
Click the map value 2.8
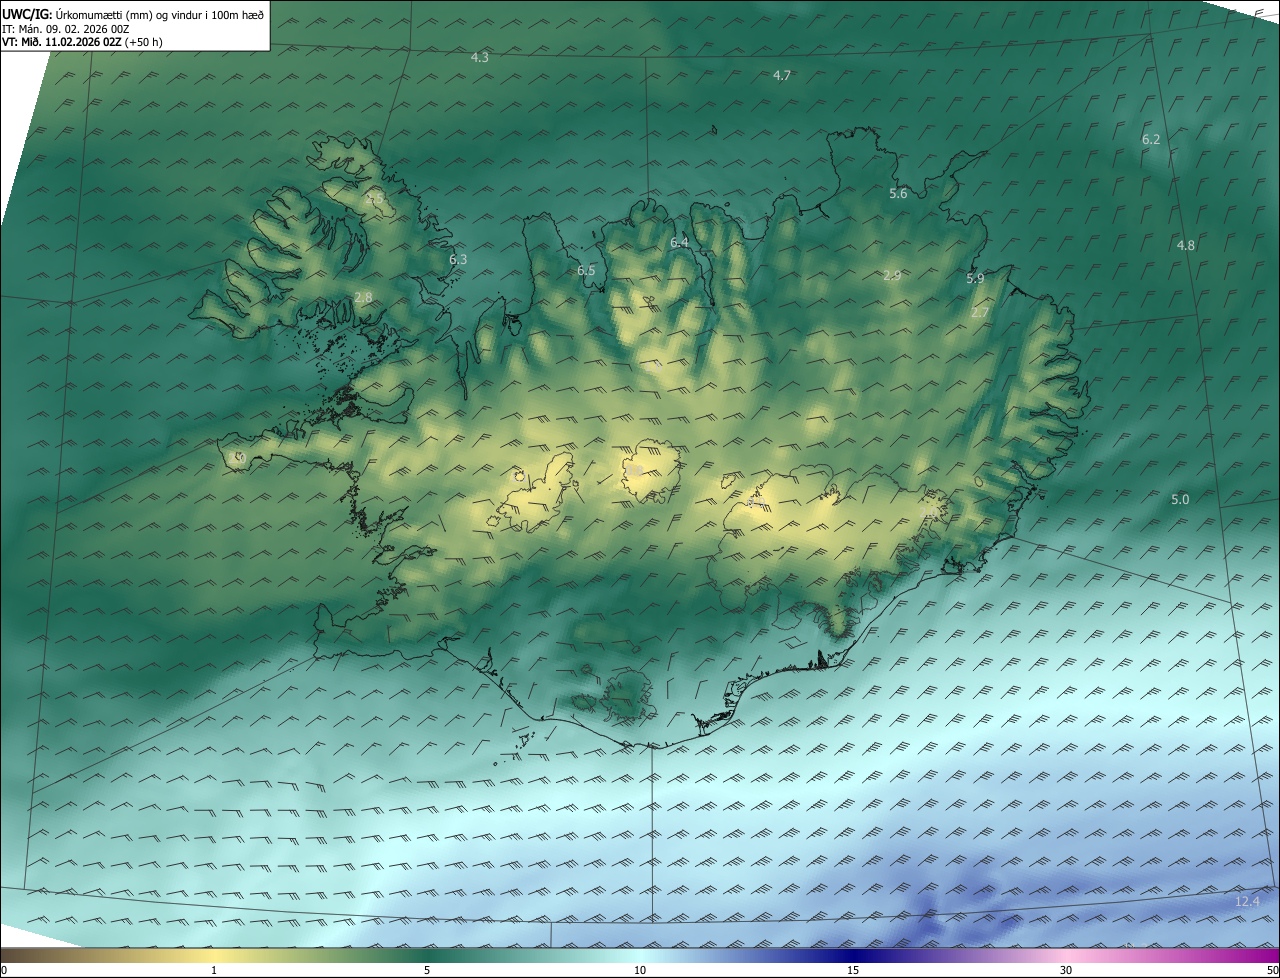(363, 298)
